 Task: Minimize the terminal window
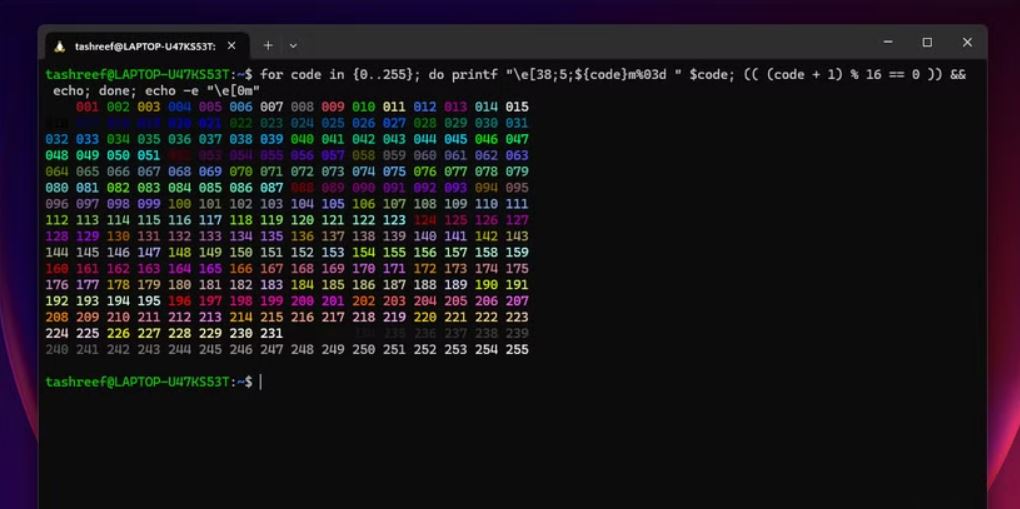[x=888, y=43]
